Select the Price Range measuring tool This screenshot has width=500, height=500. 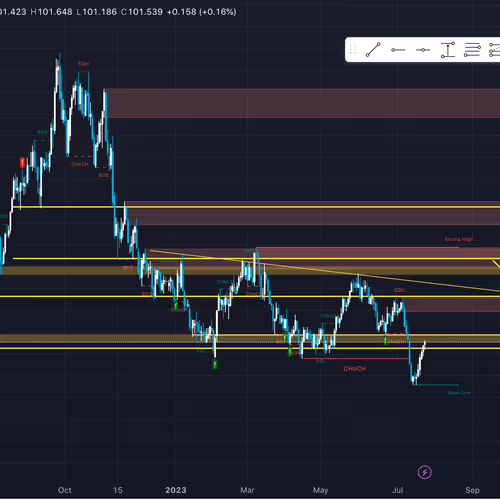point(448,50)
